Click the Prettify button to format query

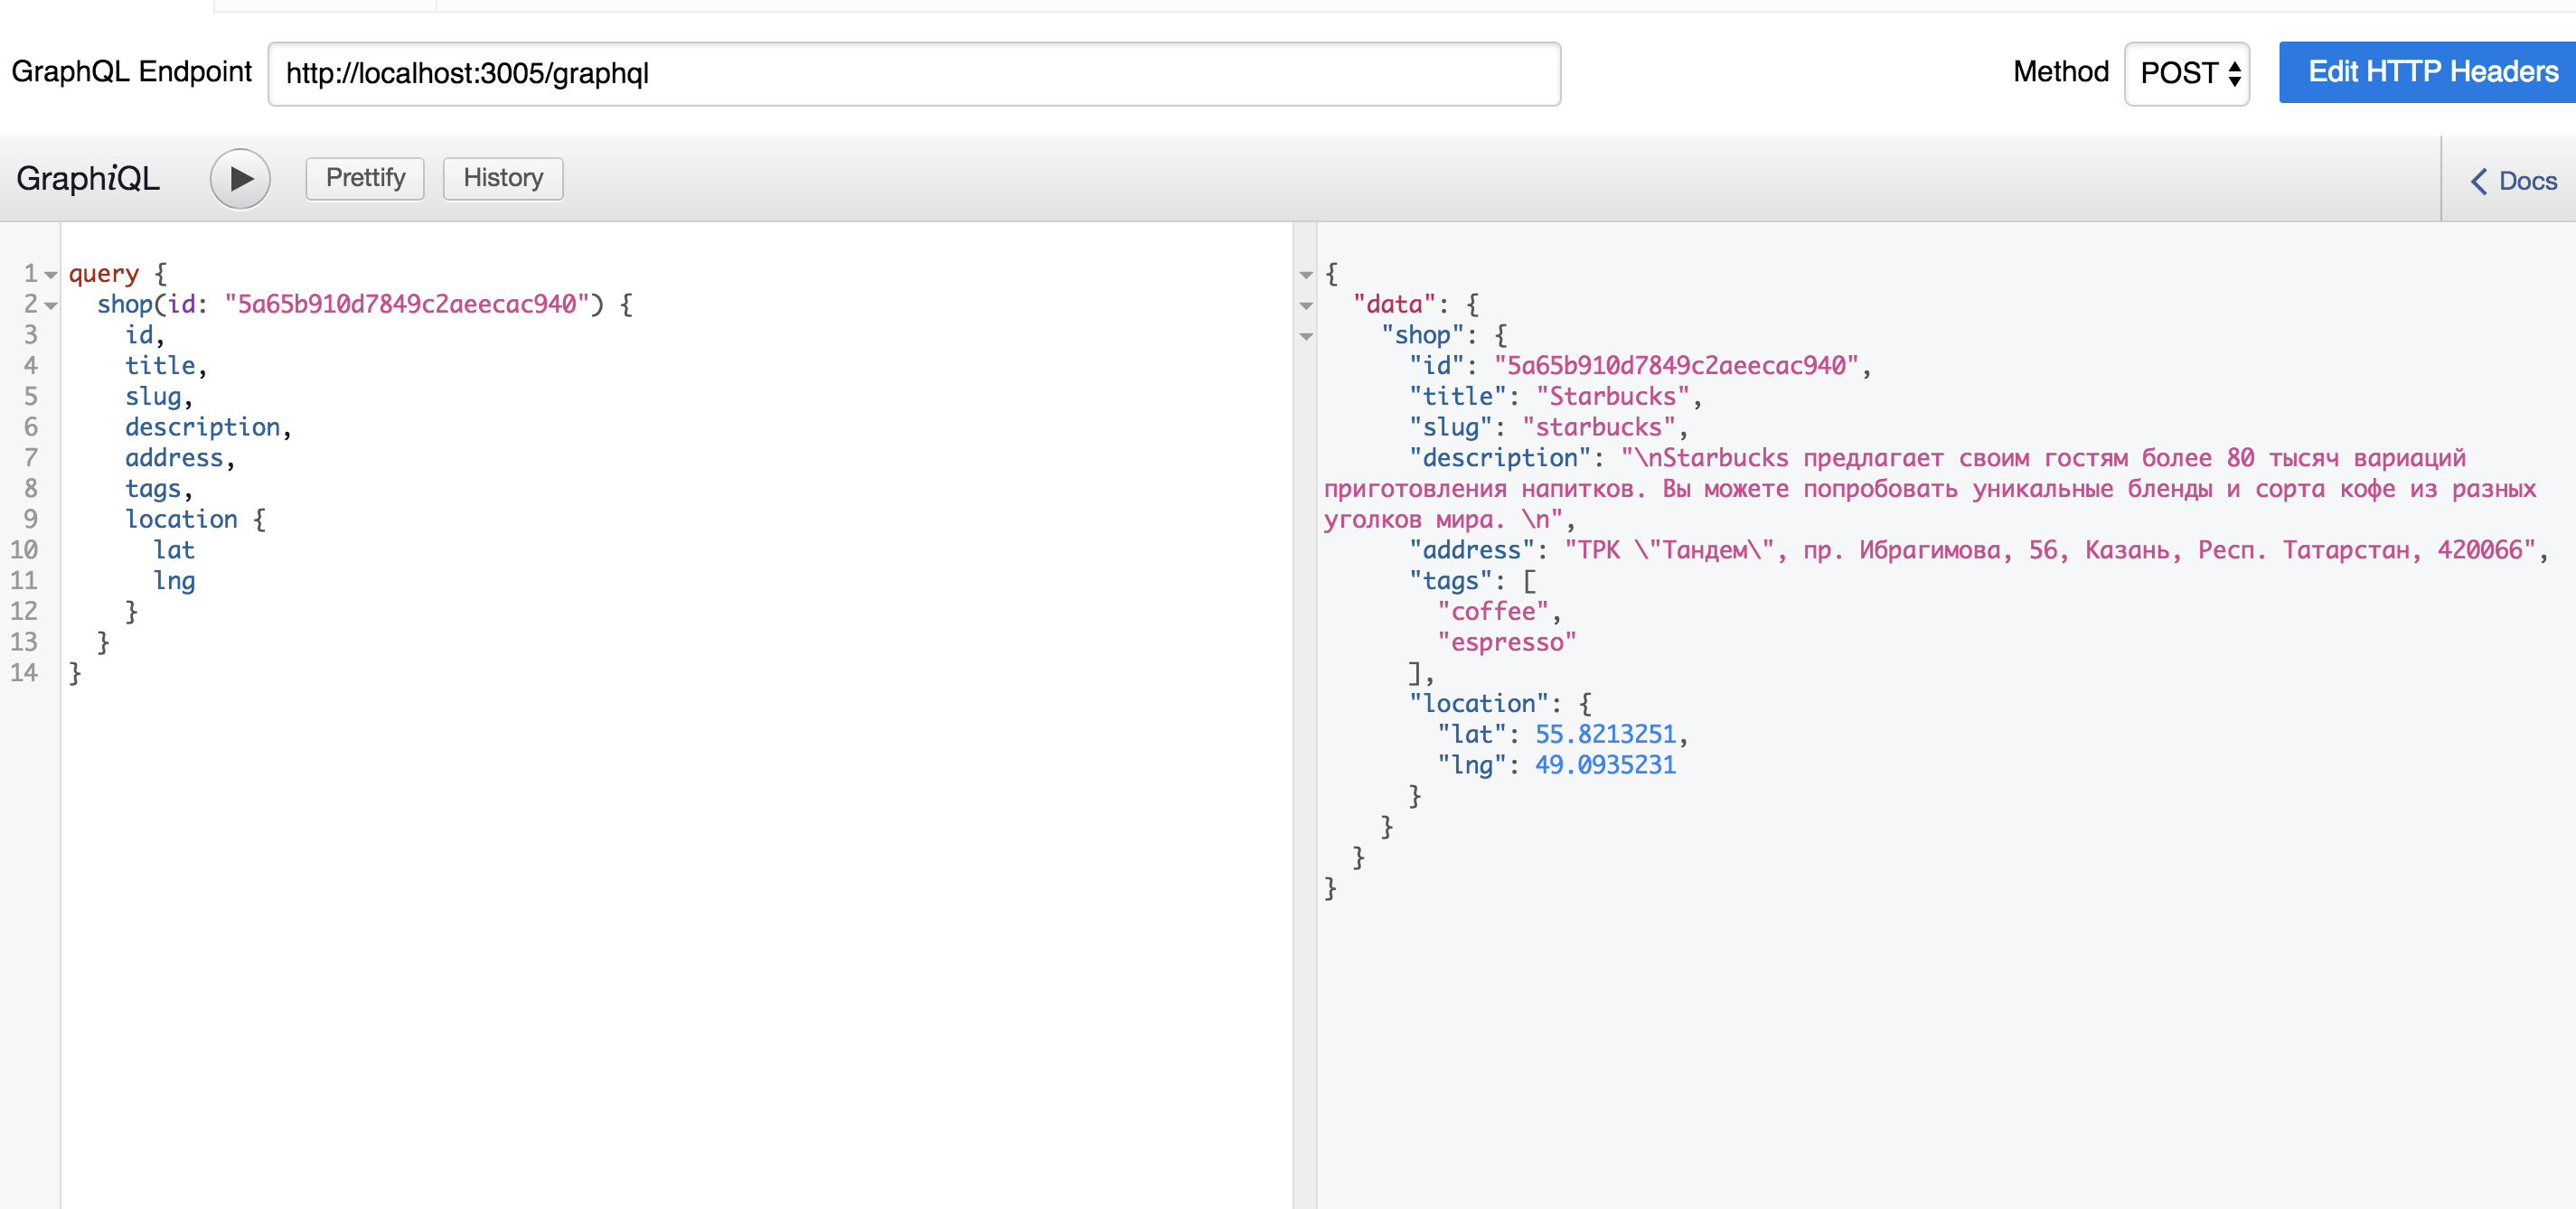[363, 177]
